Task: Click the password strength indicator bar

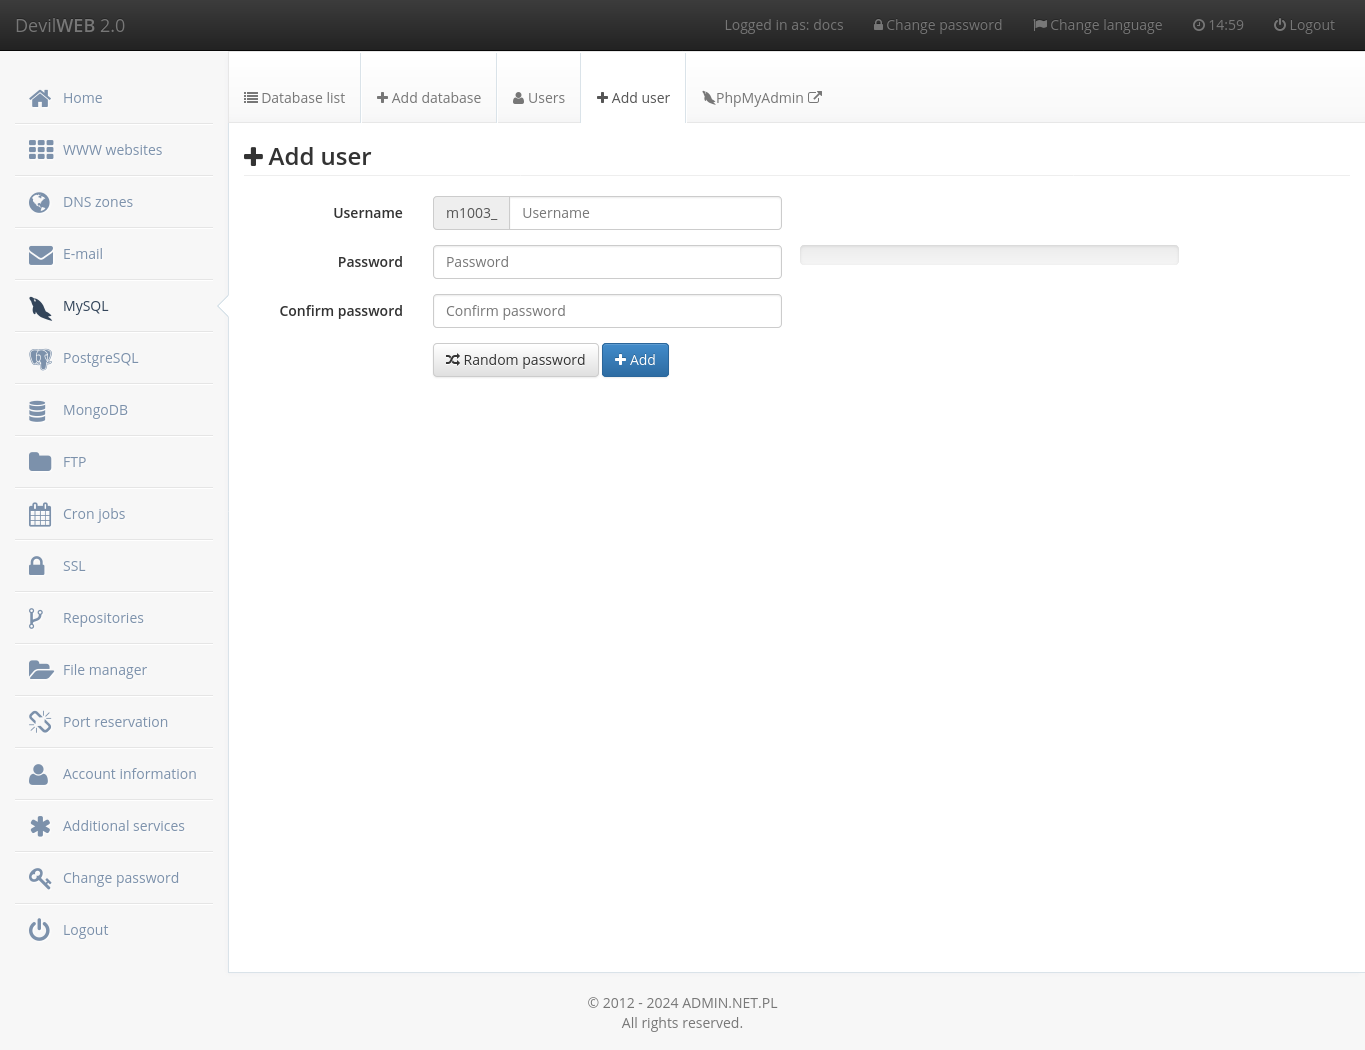Action: (x=988, y=255)
